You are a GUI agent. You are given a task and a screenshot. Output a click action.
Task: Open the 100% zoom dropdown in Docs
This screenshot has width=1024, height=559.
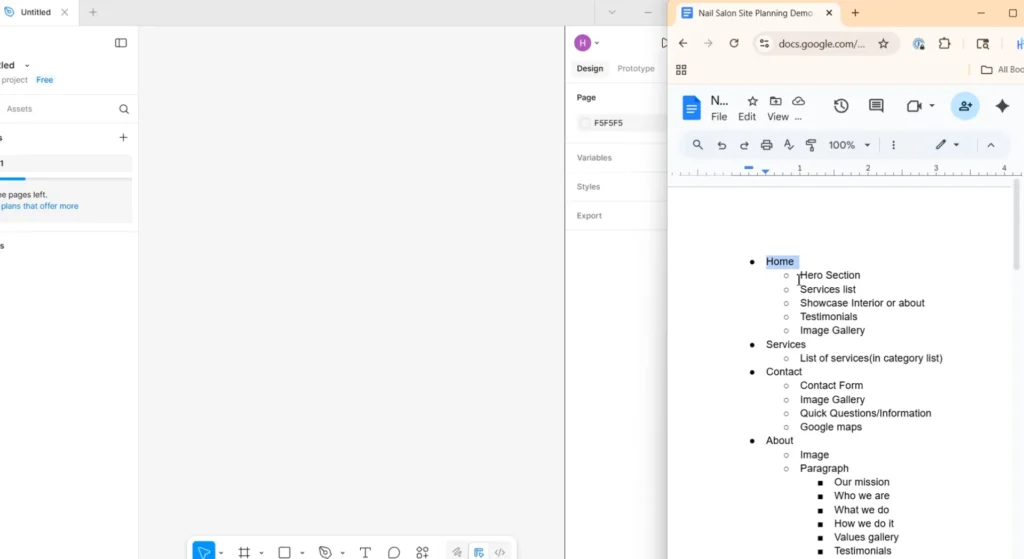[x=850, y=145]
